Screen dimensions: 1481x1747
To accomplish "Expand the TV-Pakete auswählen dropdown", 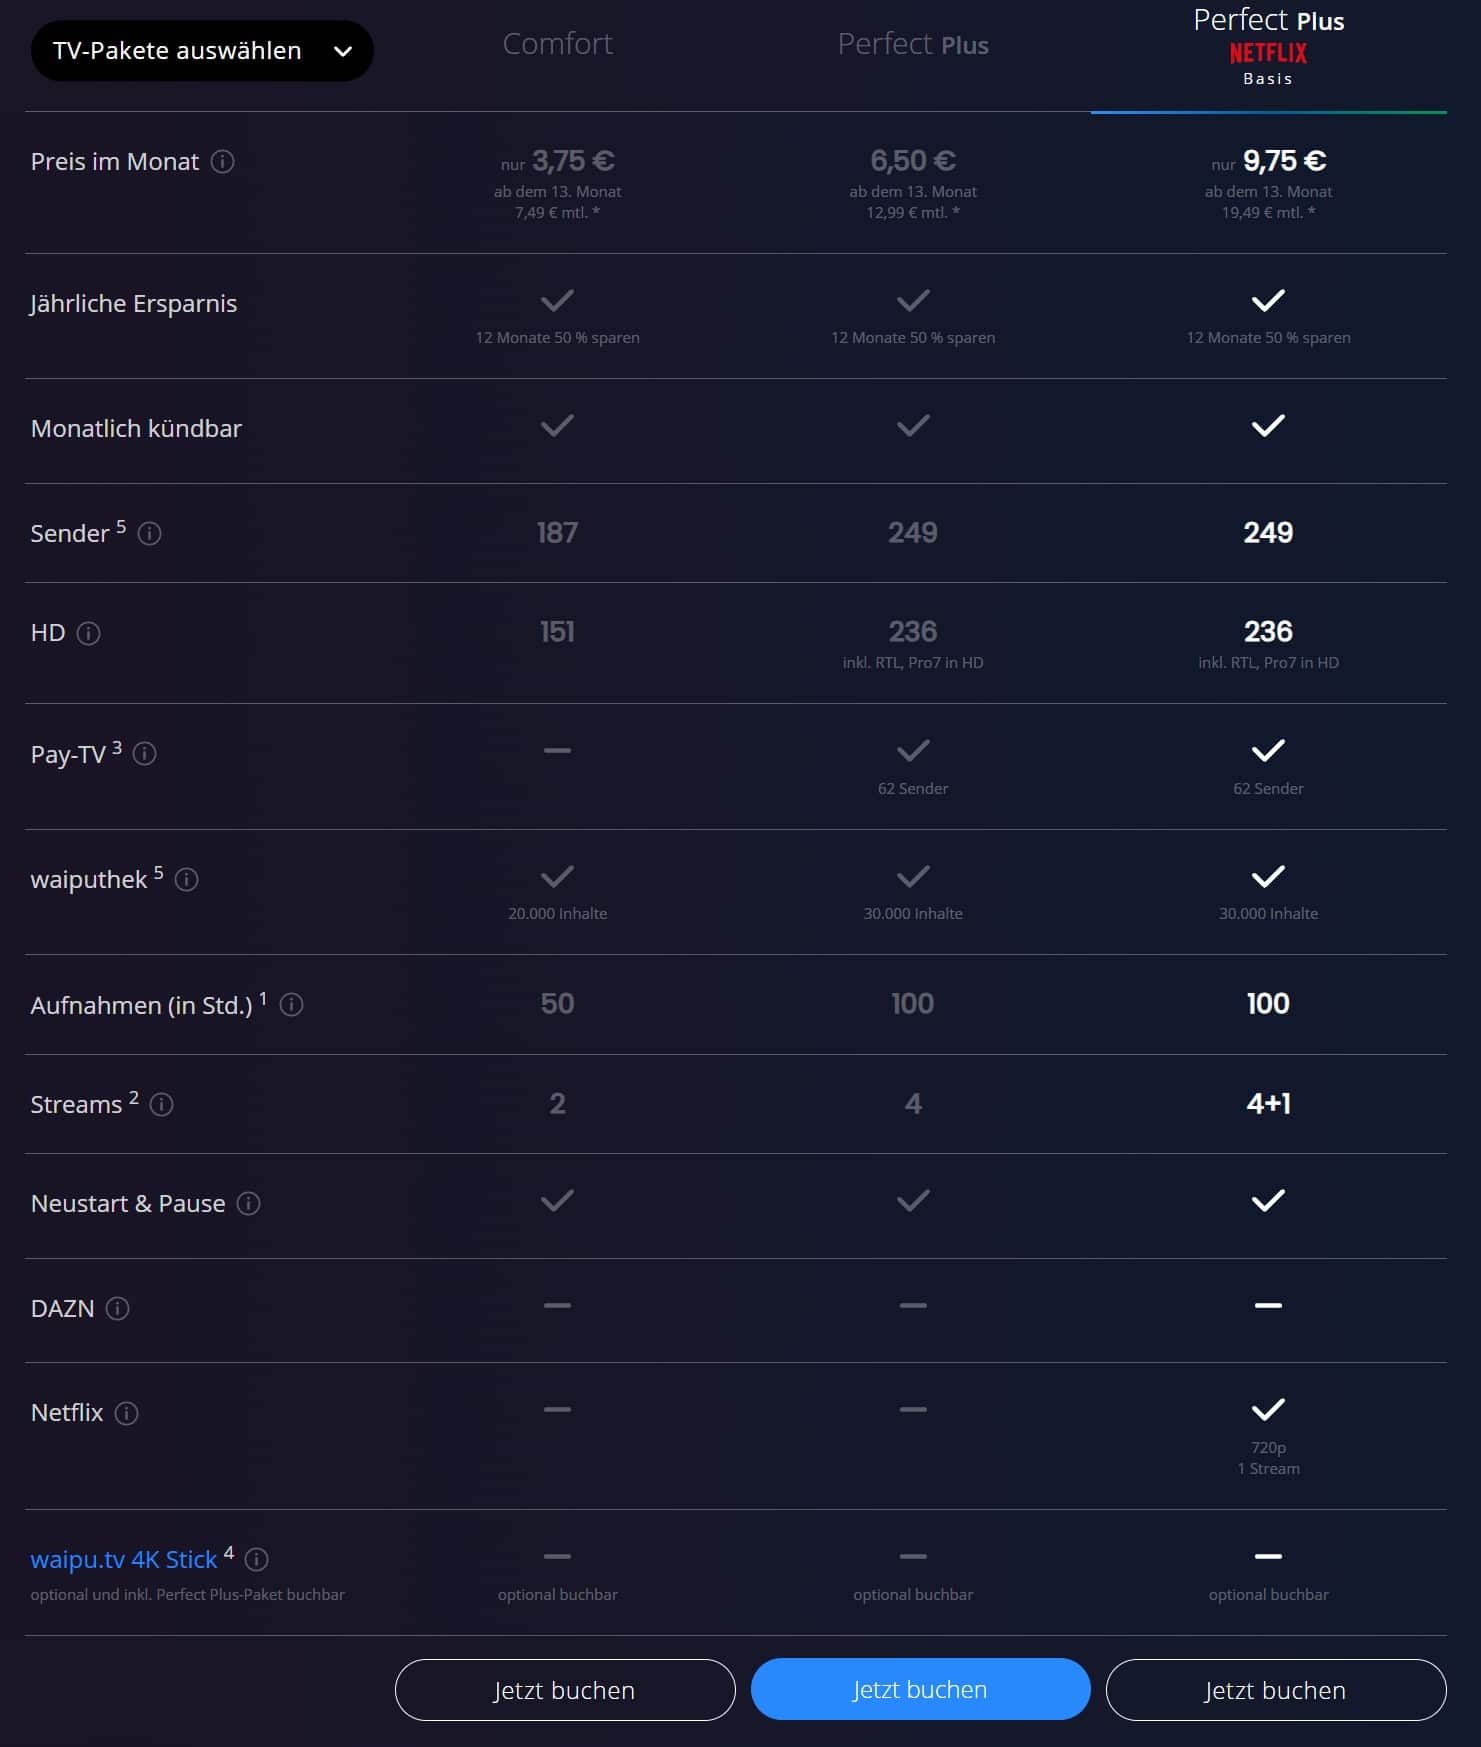I will tap(202, 51).
